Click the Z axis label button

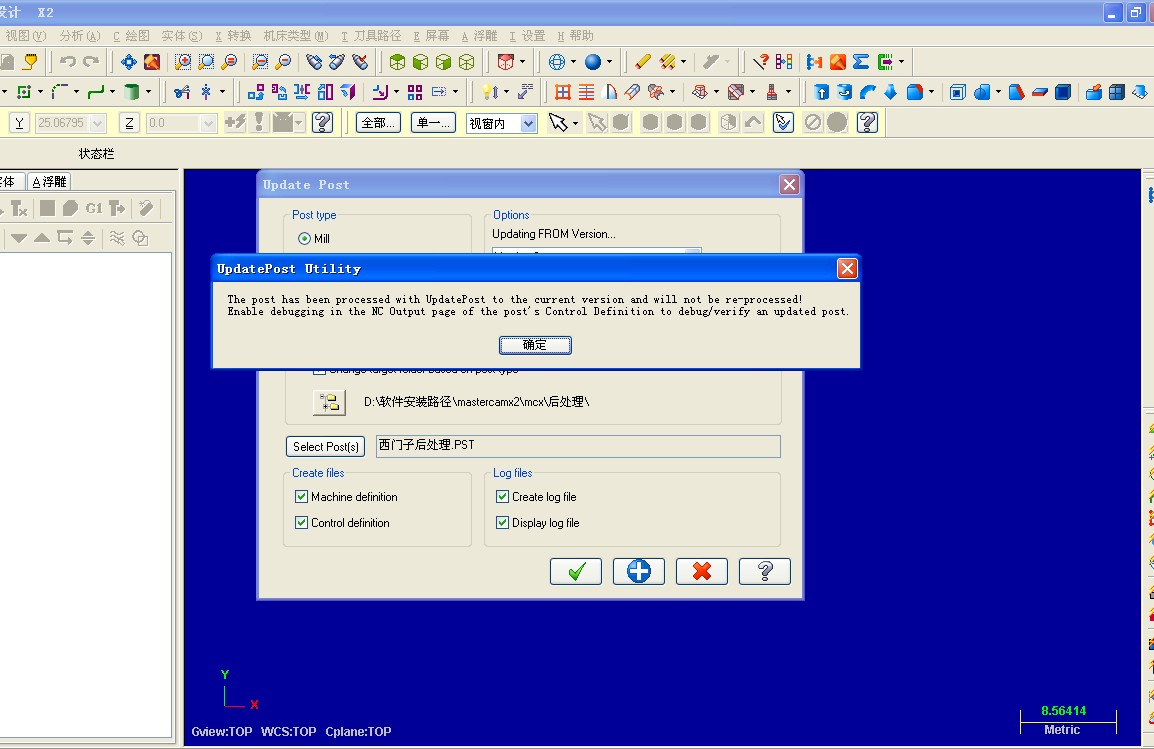point(130,123)
